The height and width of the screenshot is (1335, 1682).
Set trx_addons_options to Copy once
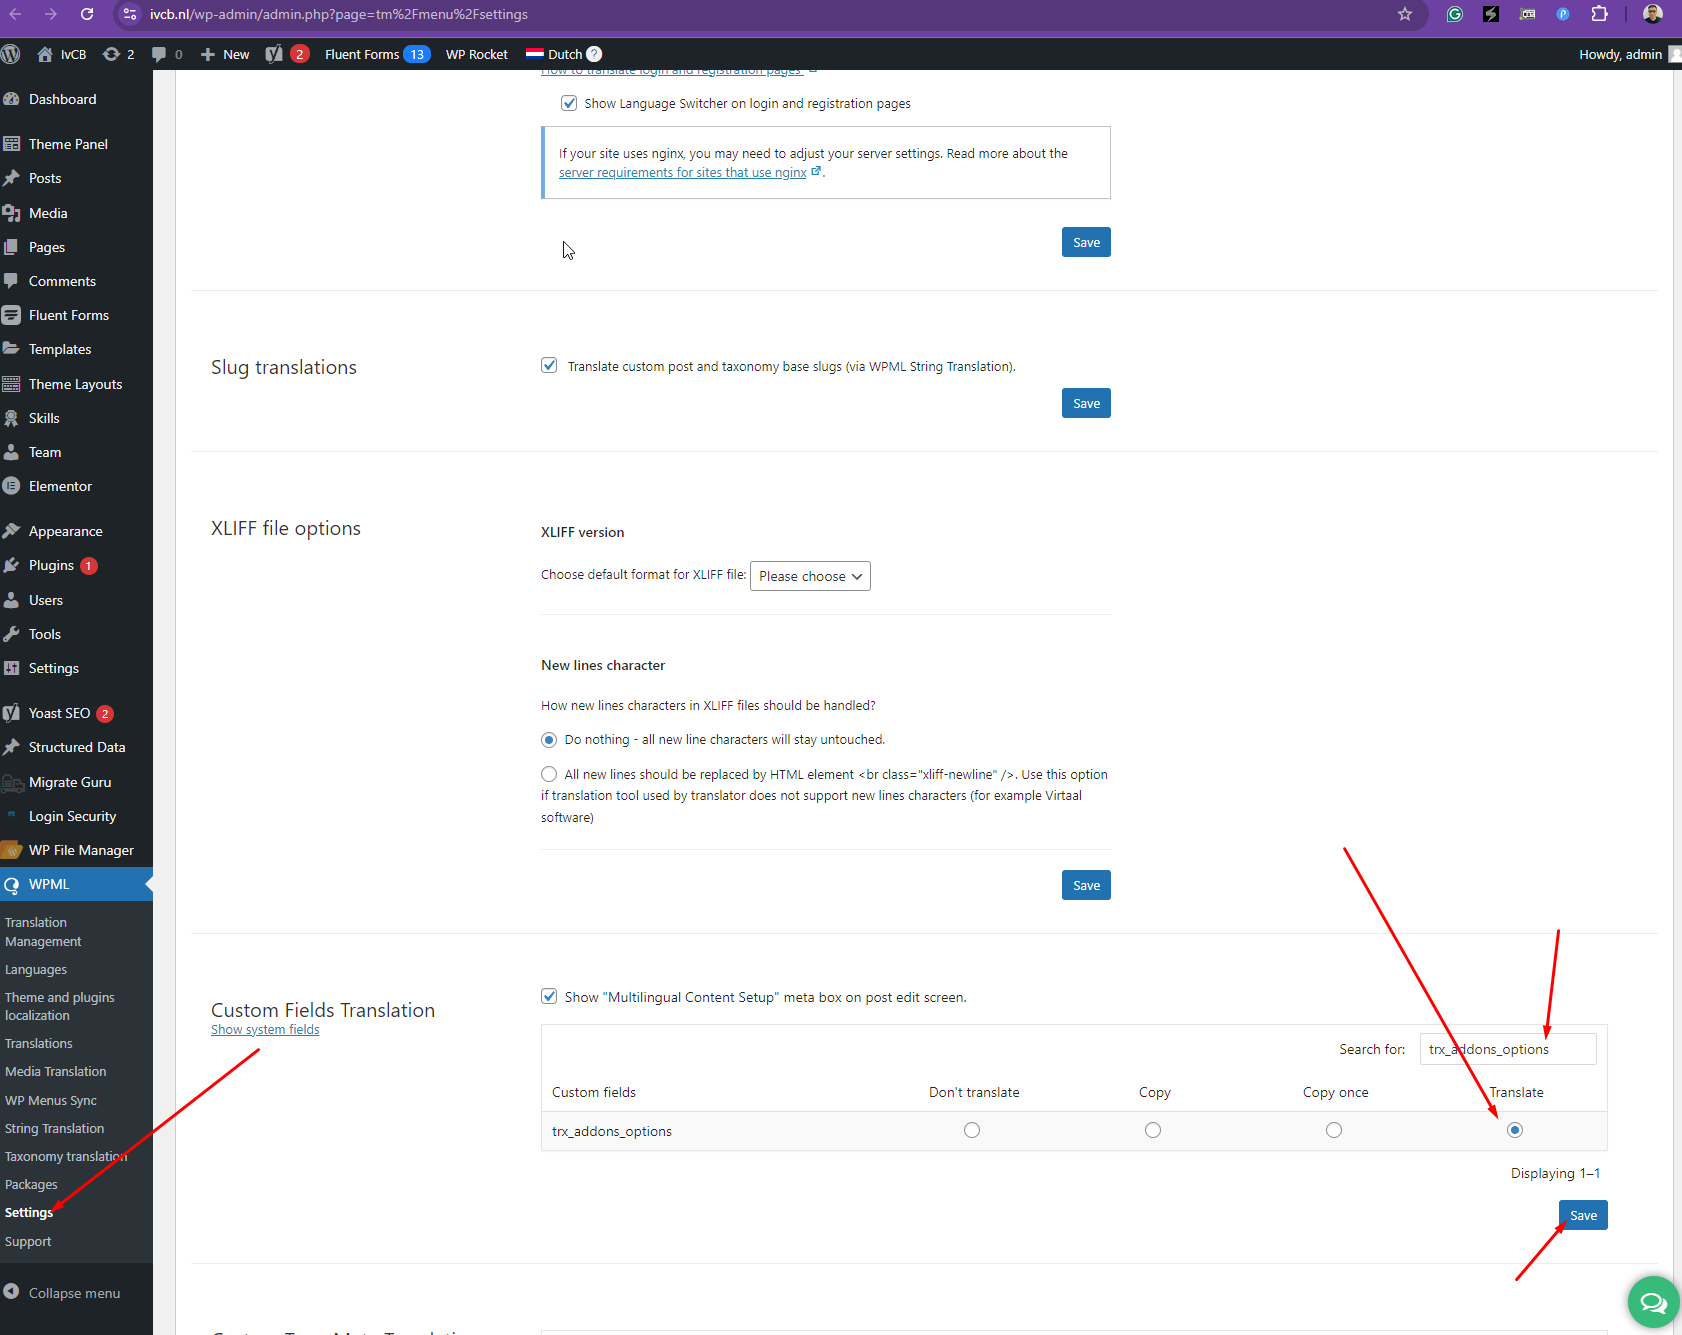click(x=1334, y=1130)
